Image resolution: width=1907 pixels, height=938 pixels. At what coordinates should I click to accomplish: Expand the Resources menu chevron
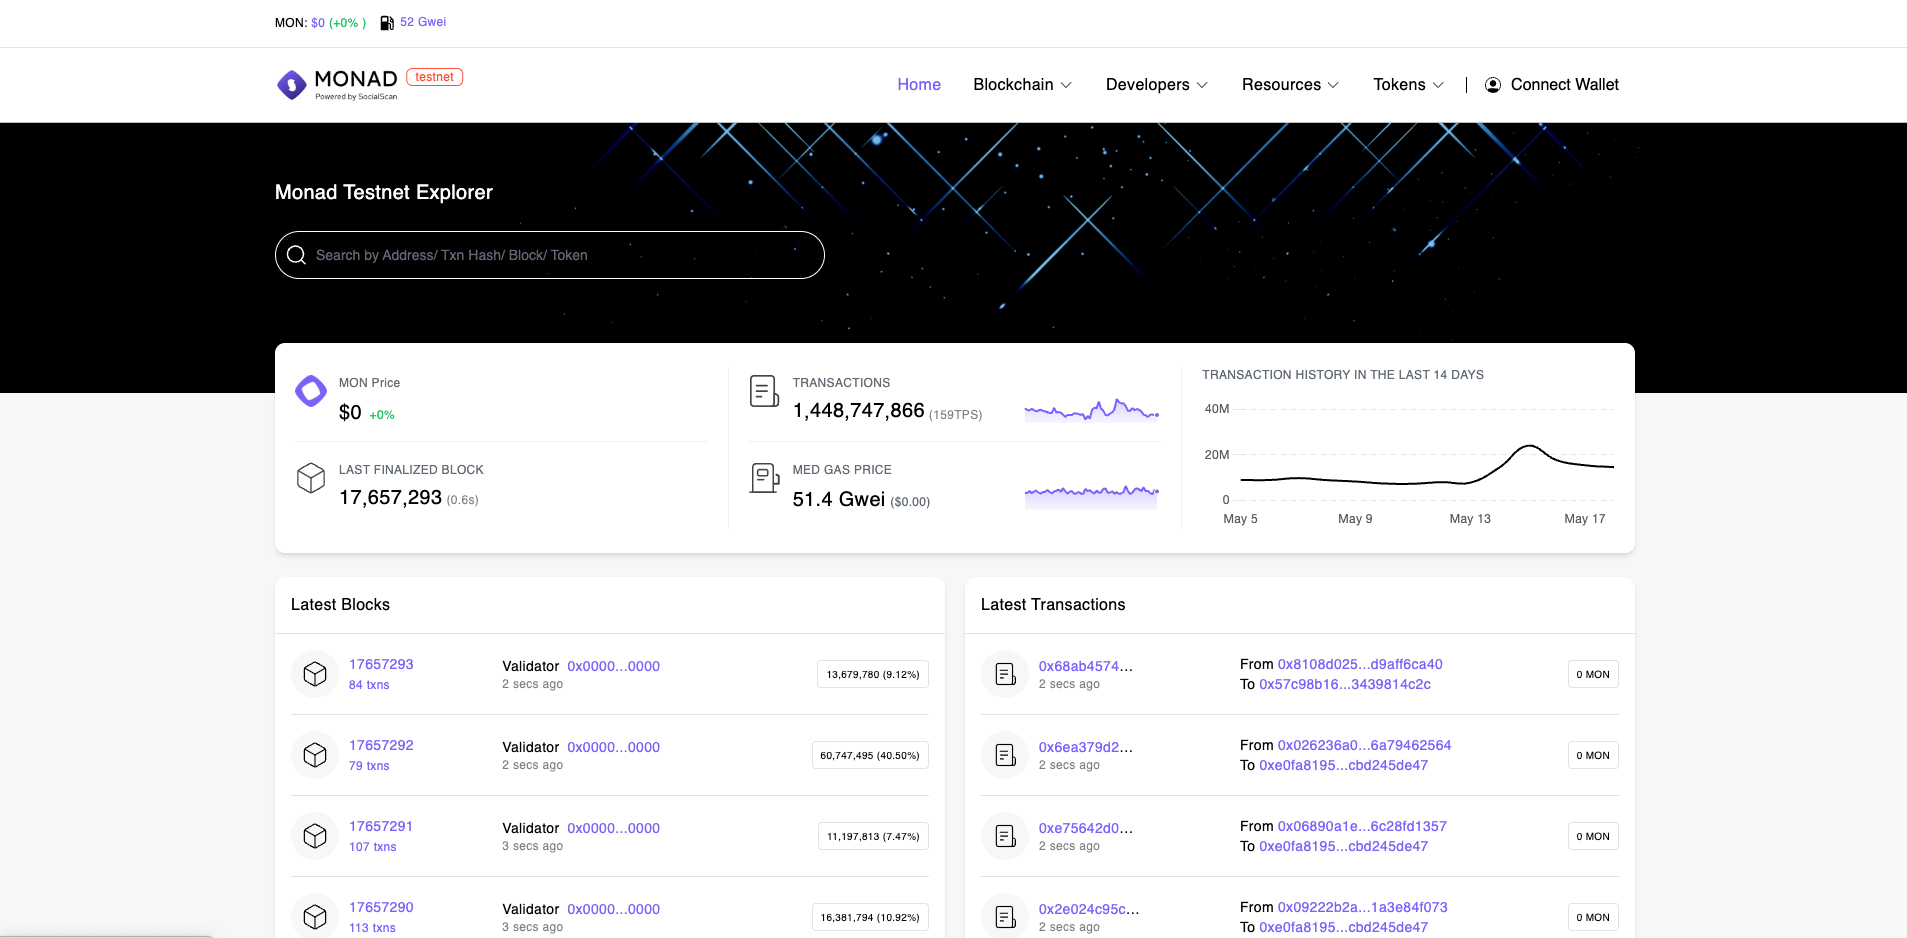pyautogui.click(x=1333, y=86)
